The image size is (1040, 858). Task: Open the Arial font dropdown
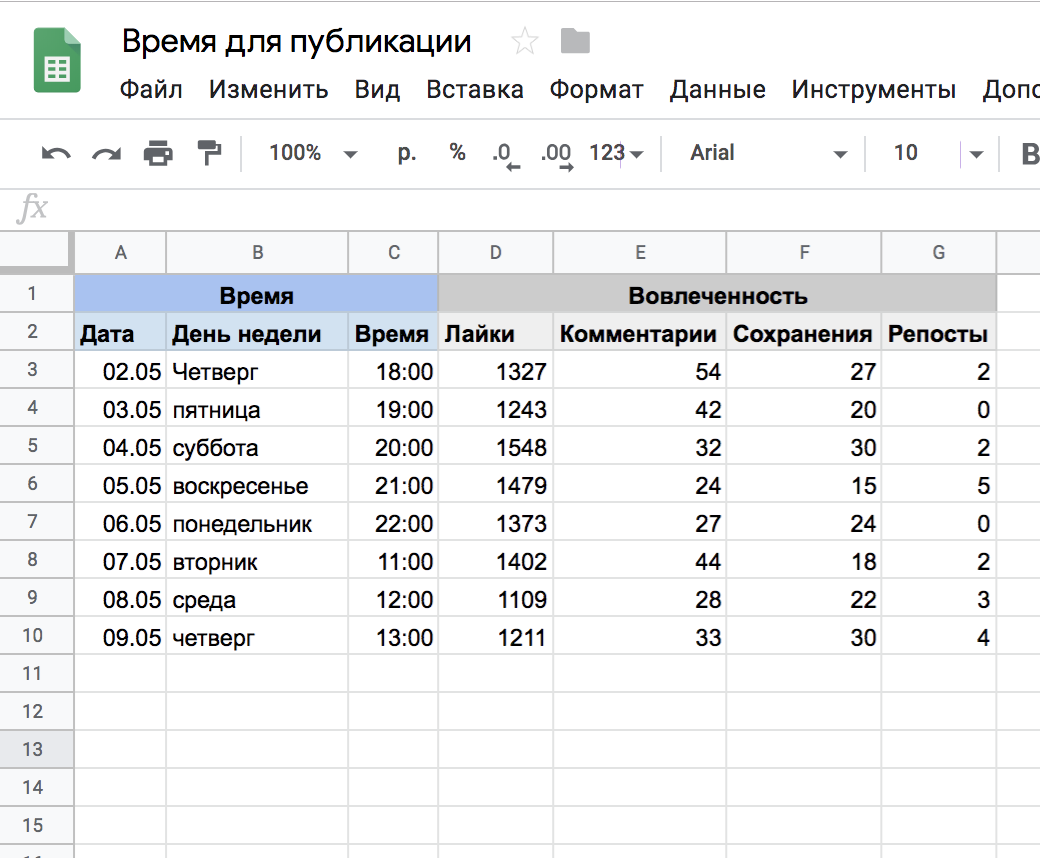pyautogui.click(x=767, y=153)
